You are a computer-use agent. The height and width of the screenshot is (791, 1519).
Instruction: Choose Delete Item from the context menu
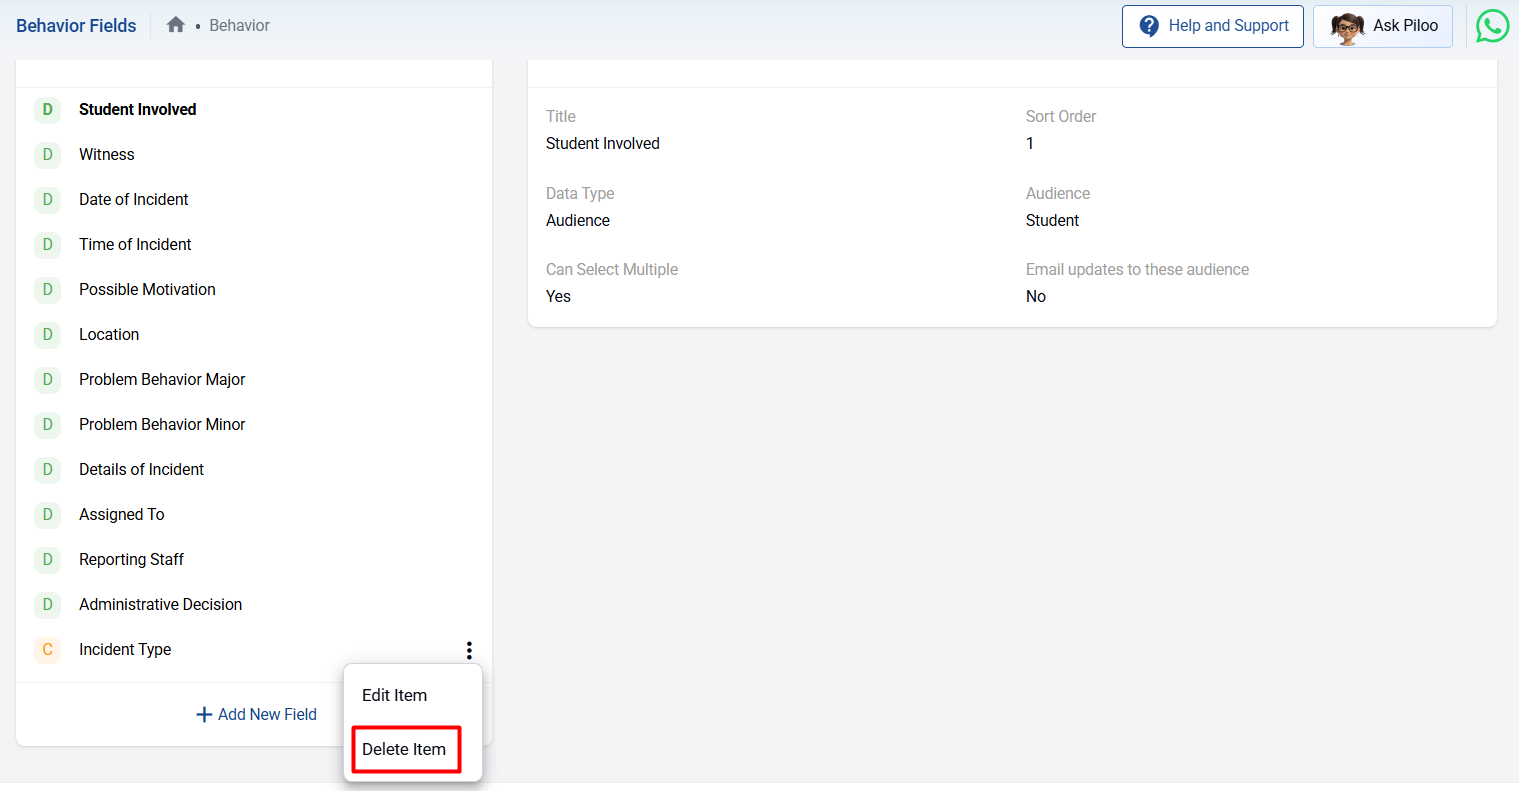(404, 749)
